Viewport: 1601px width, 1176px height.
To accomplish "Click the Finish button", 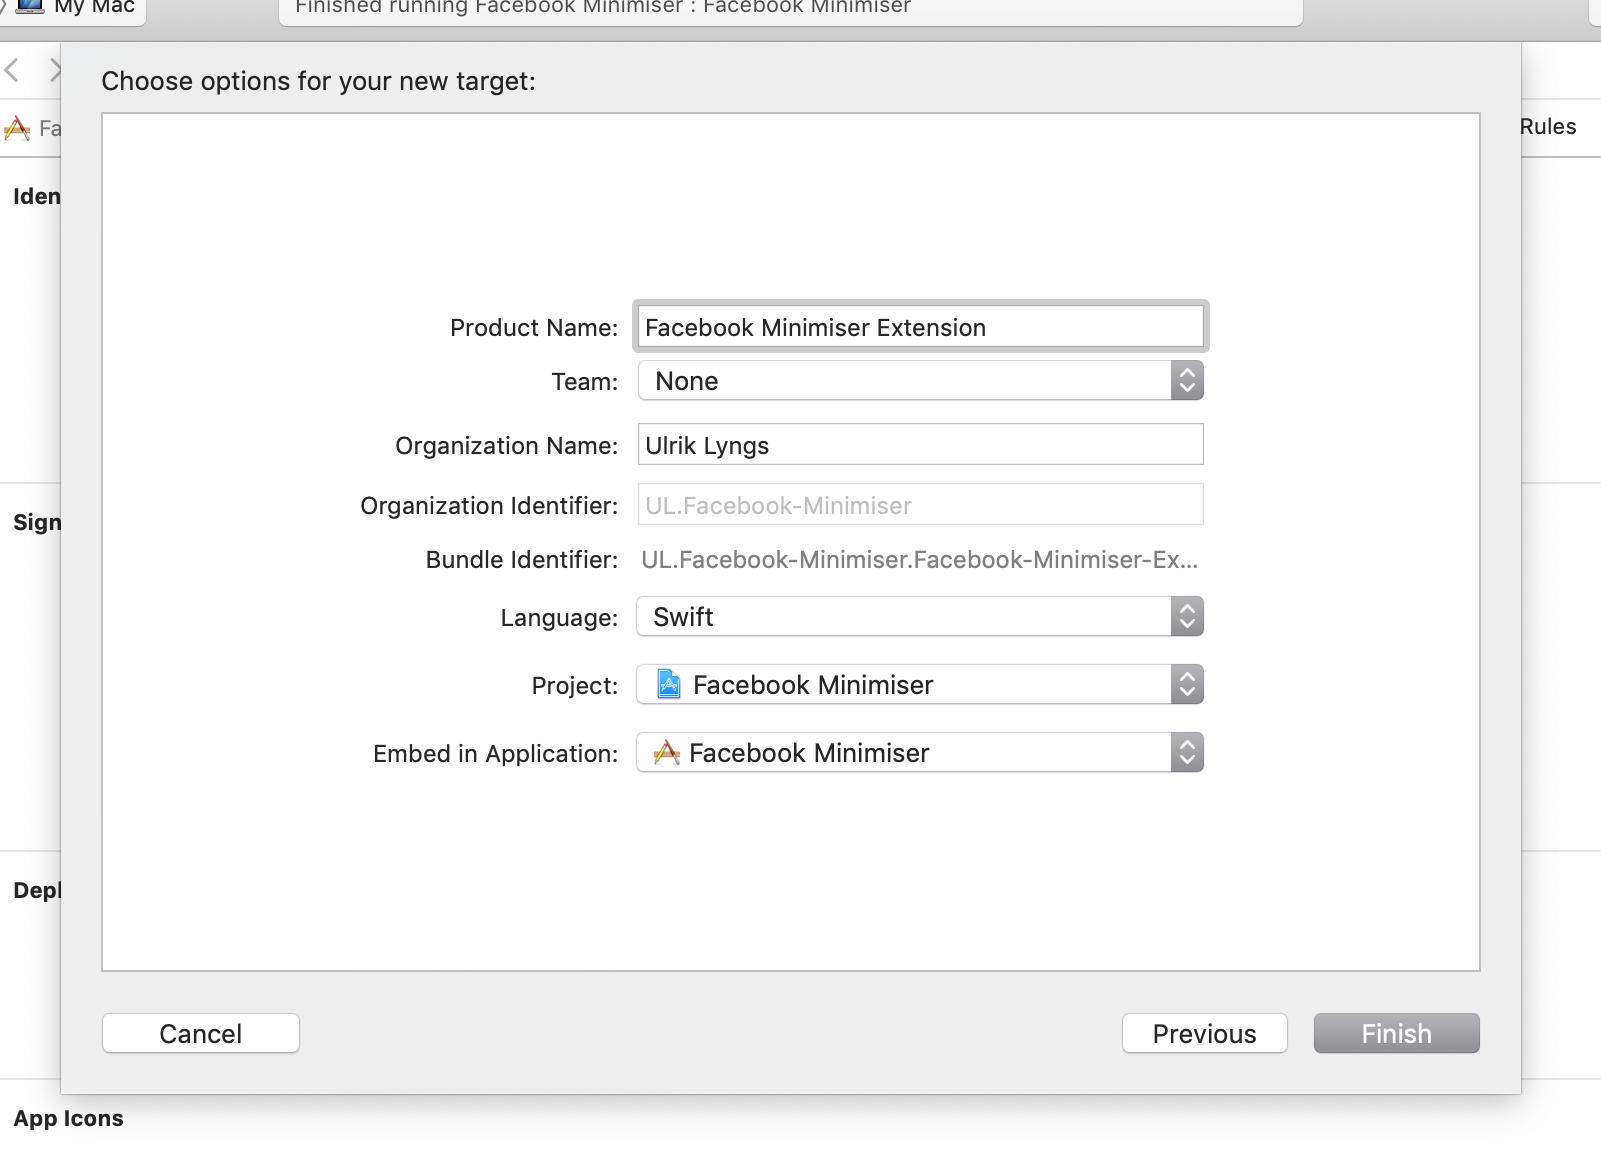I will [x=1397, y=1033].
